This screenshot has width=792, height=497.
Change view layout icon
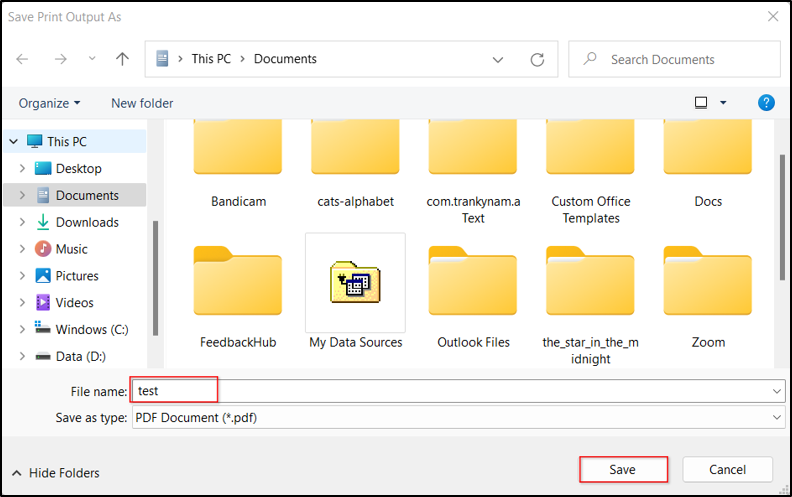coord(701,103)
